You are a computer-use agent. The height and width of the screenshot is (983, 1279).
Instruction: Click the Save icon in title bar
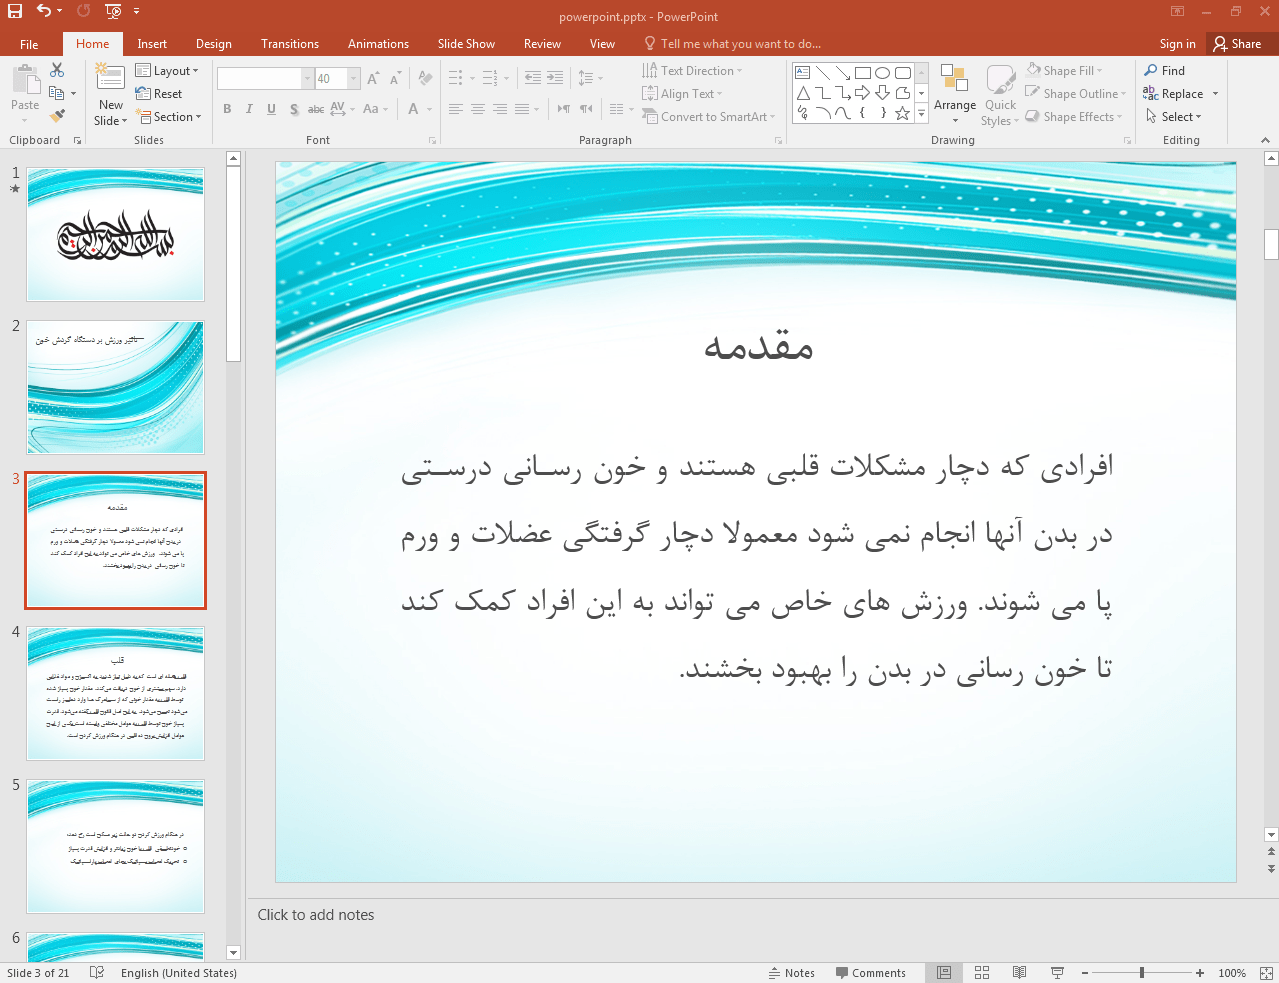(15, 11)
